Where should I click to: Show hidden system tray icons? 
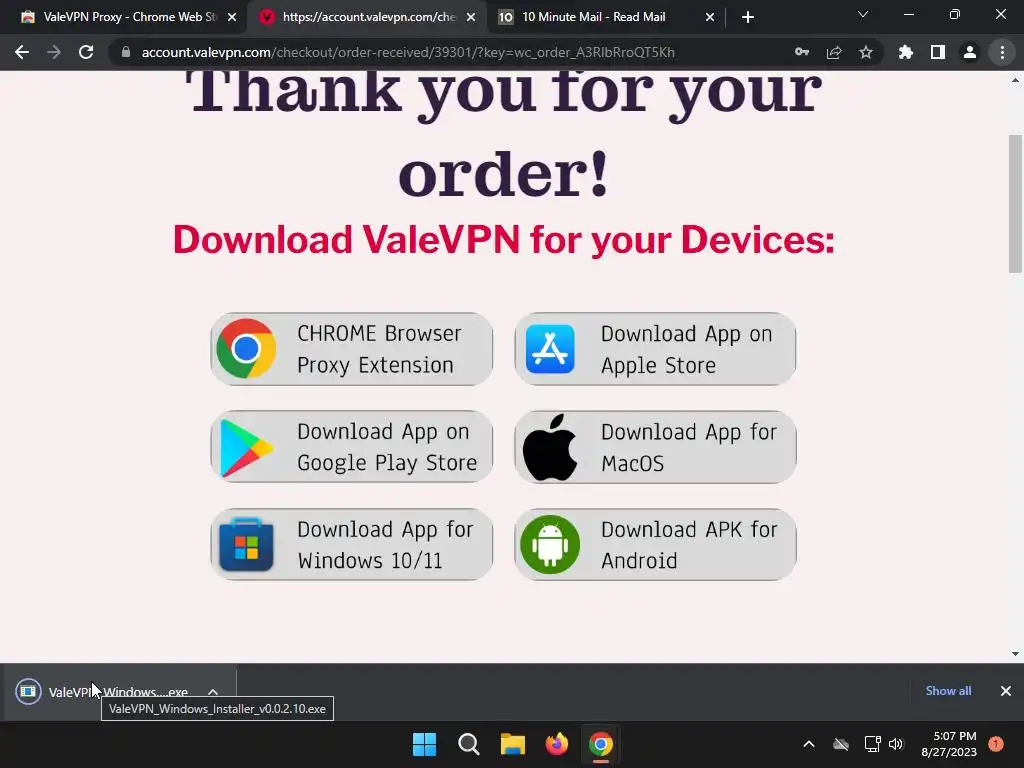(x=808, y=744)
